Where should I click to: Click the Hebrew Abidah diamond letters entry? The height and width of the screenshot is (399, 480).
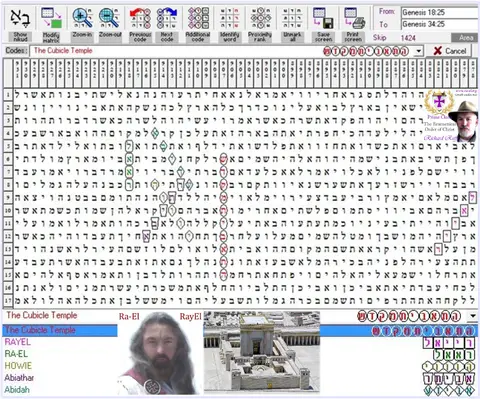(x=449, y=389)
